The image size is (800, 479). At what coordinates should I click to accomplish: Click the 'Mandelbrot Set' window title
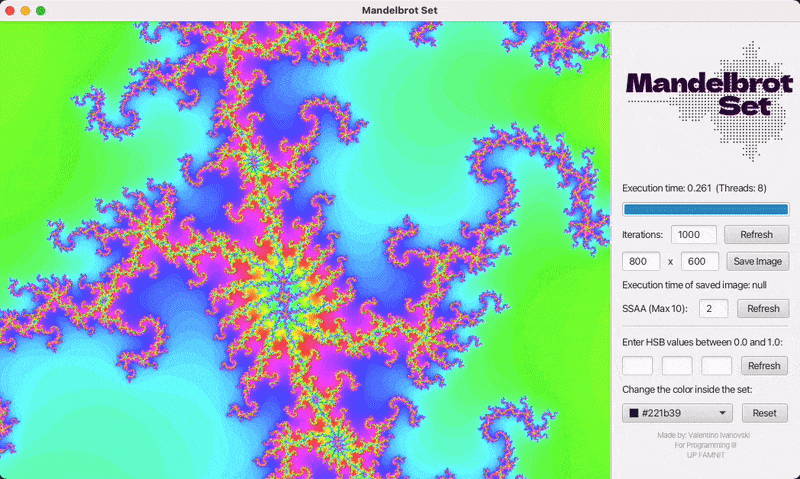[399, 10]
